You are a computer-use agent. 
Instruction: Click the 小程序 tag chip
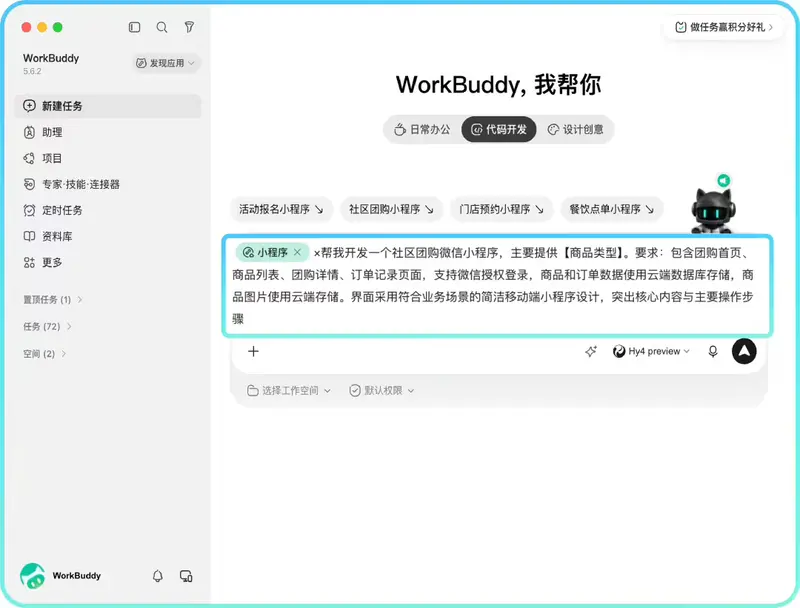[x=272, y=252]
